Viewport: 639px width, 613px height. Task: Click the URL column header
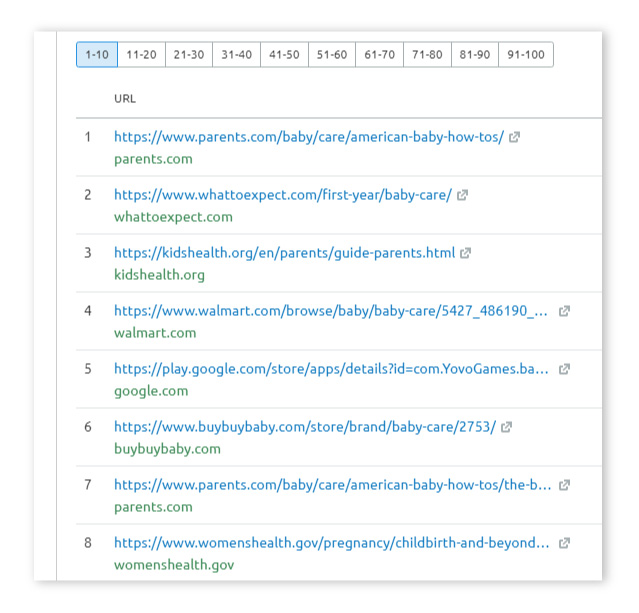tap(125, 99)
